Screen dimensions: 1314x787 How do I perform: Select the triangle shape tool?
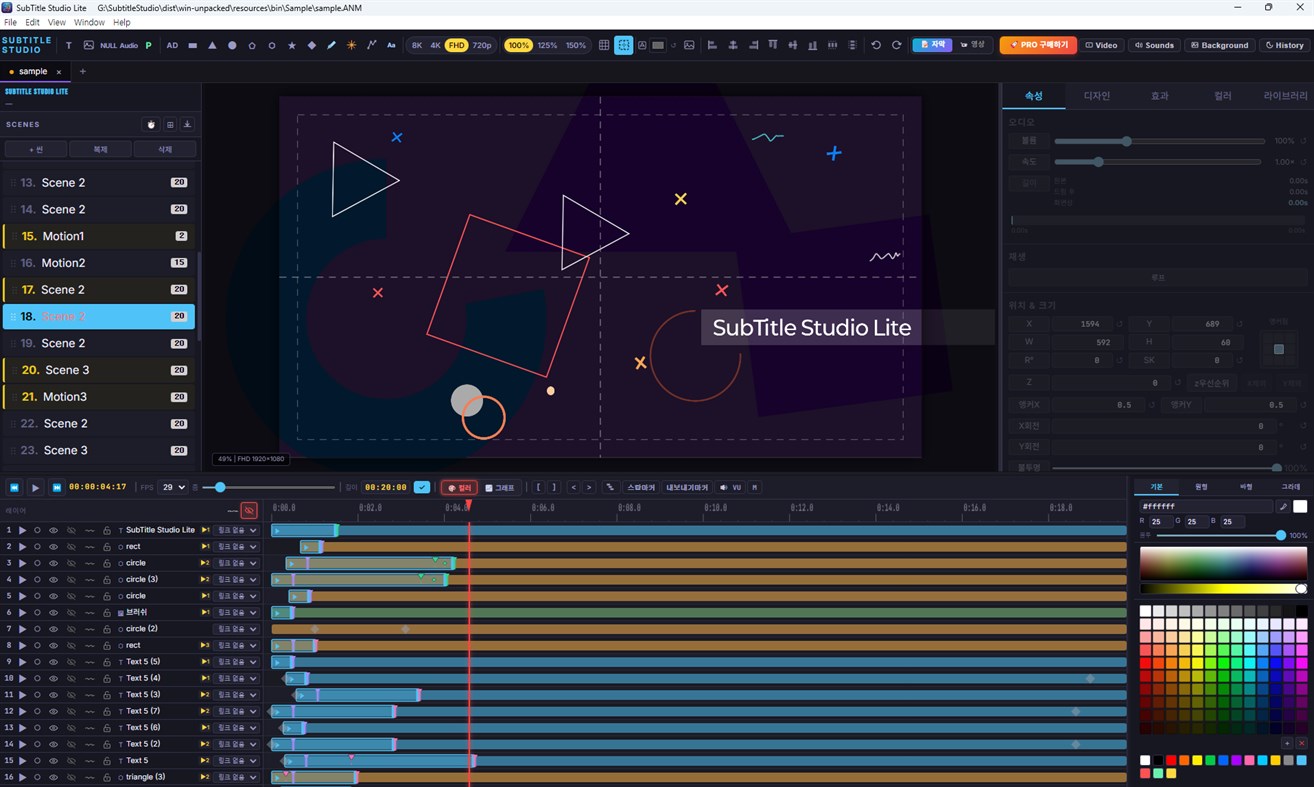coord(212,45)
